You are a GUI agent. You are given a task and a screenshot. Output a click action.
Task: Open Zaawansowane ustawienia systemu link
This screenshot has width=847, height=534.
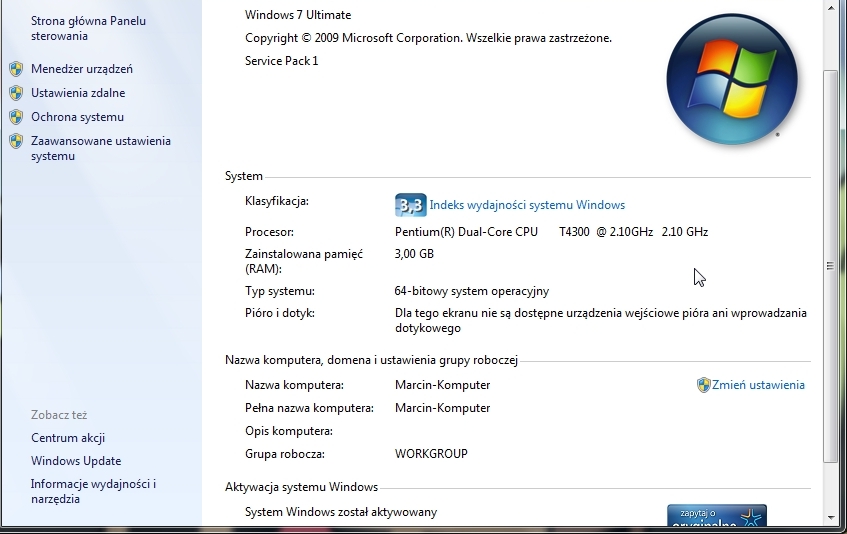click(x=100, y=148)
